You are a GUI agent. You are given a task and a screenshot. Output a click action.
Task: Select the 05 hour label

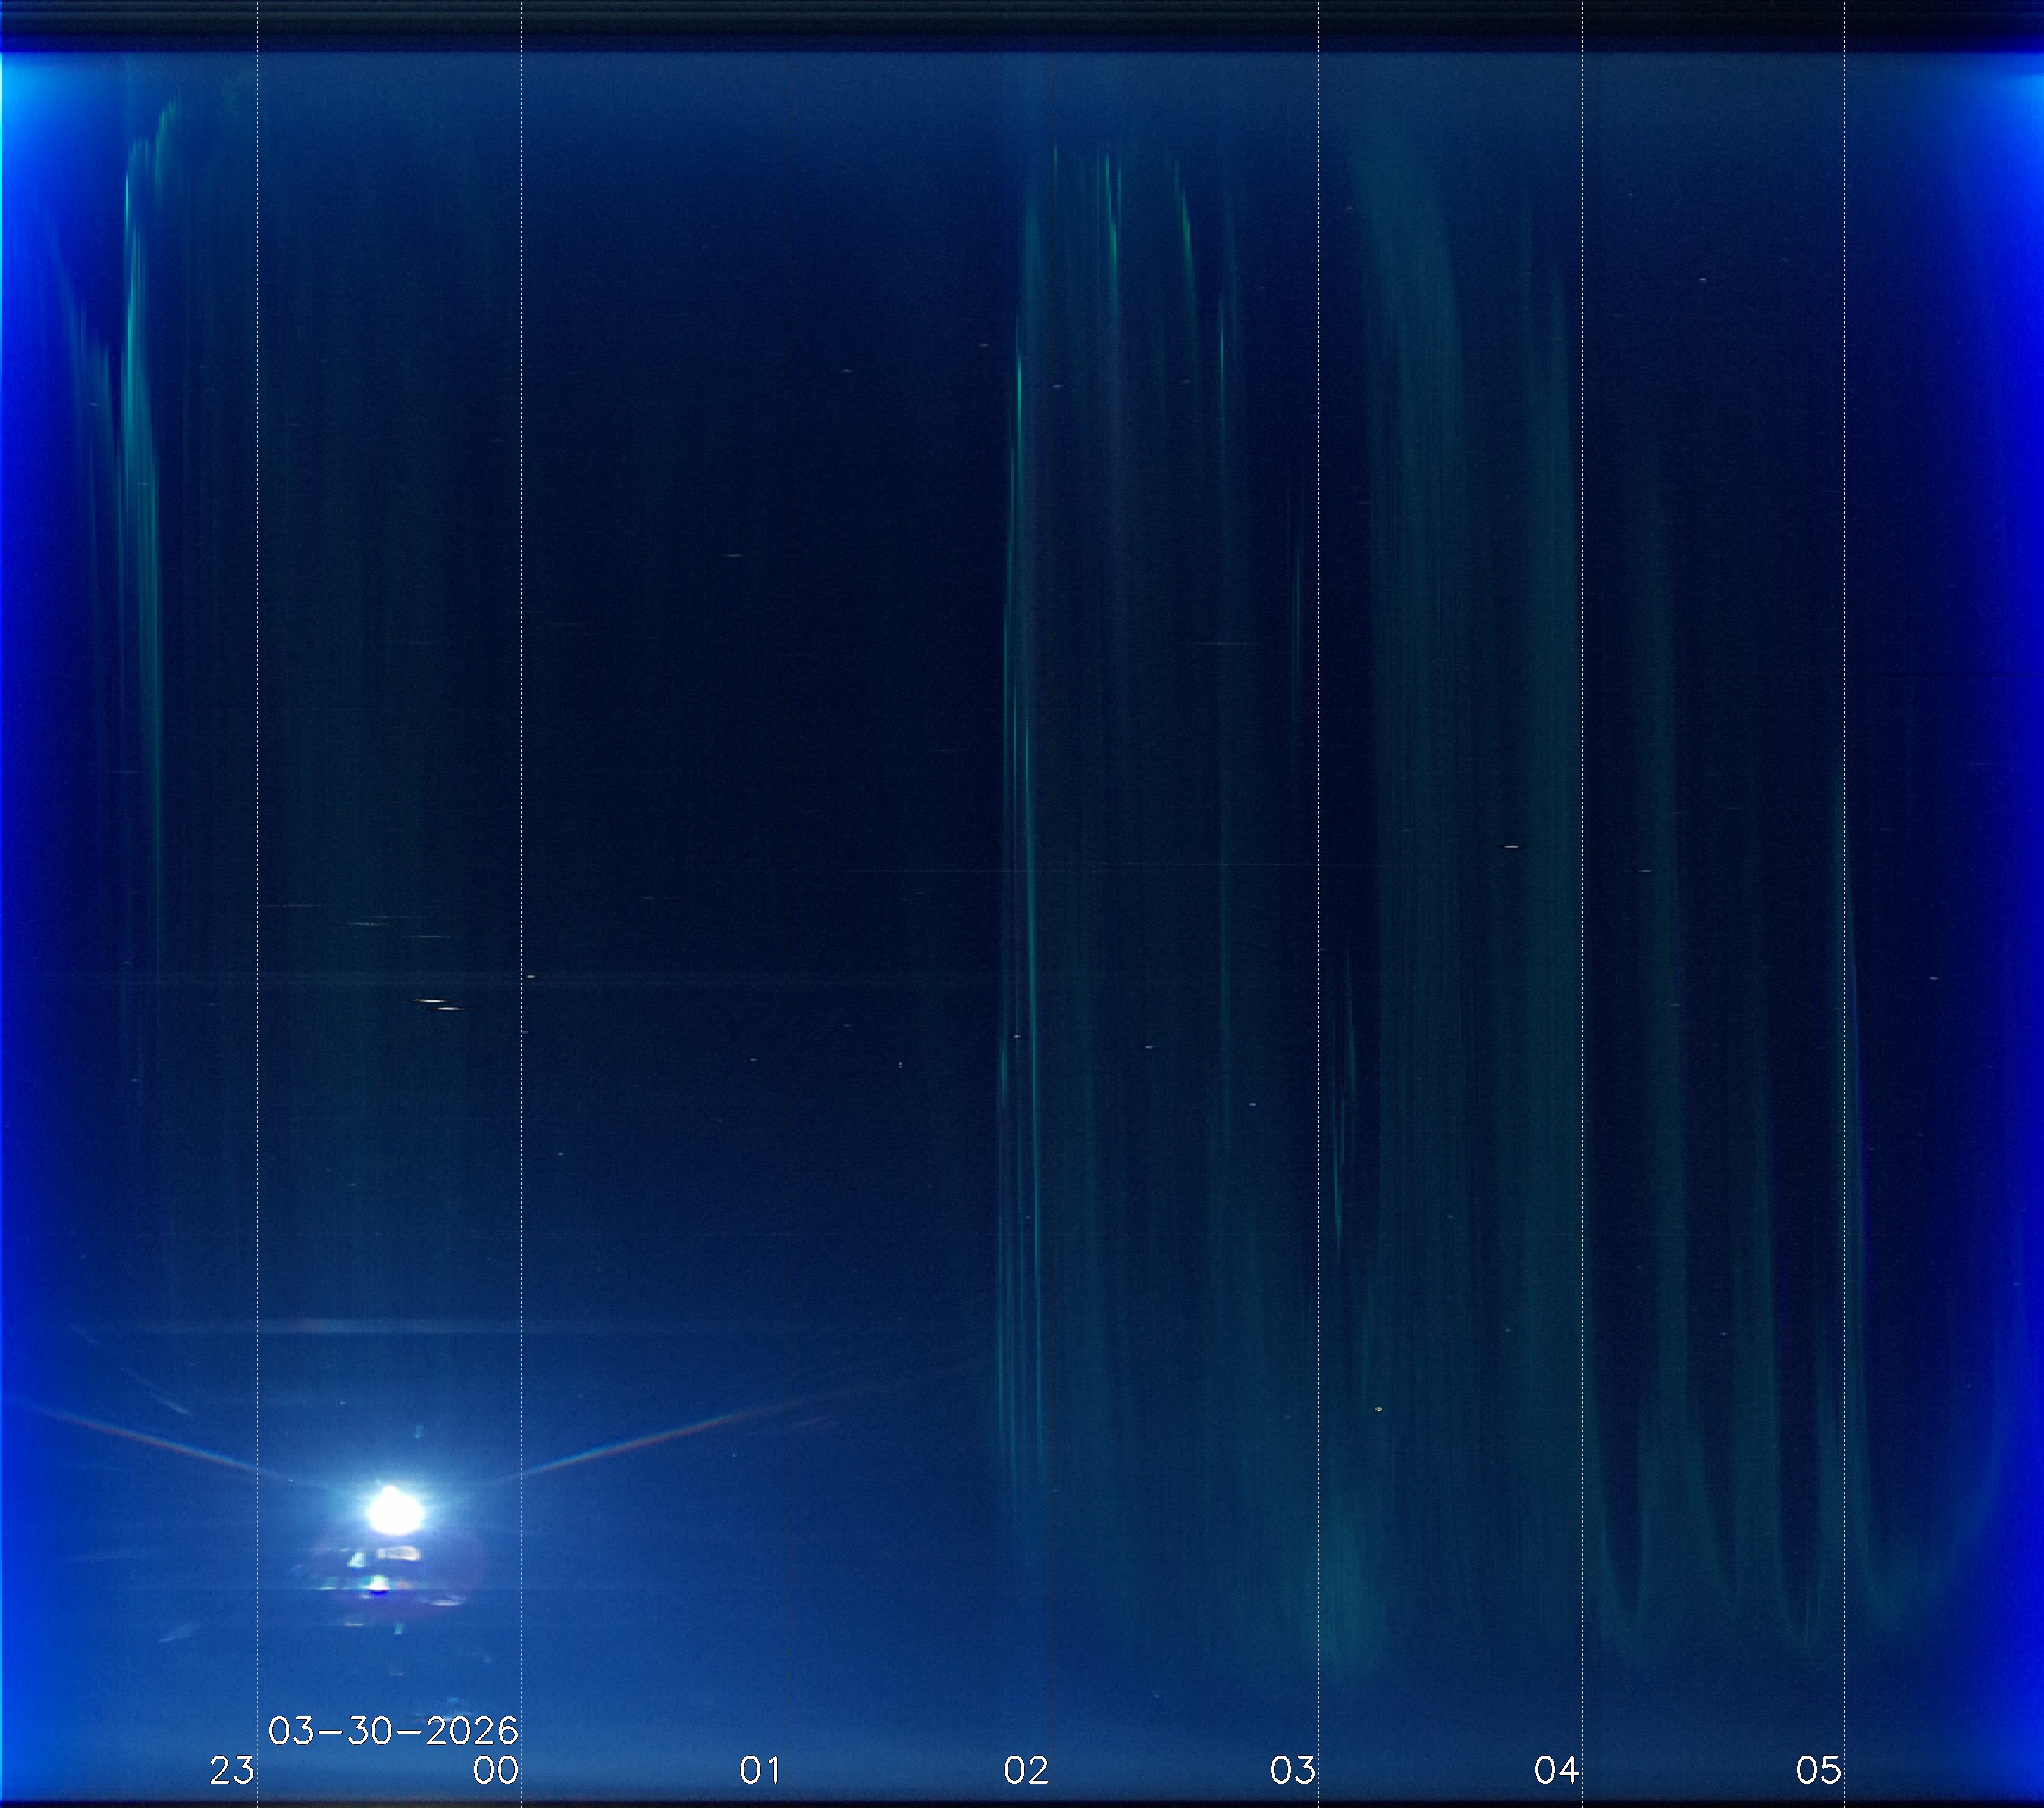pyautogui.click(x=1818, y=1770)
